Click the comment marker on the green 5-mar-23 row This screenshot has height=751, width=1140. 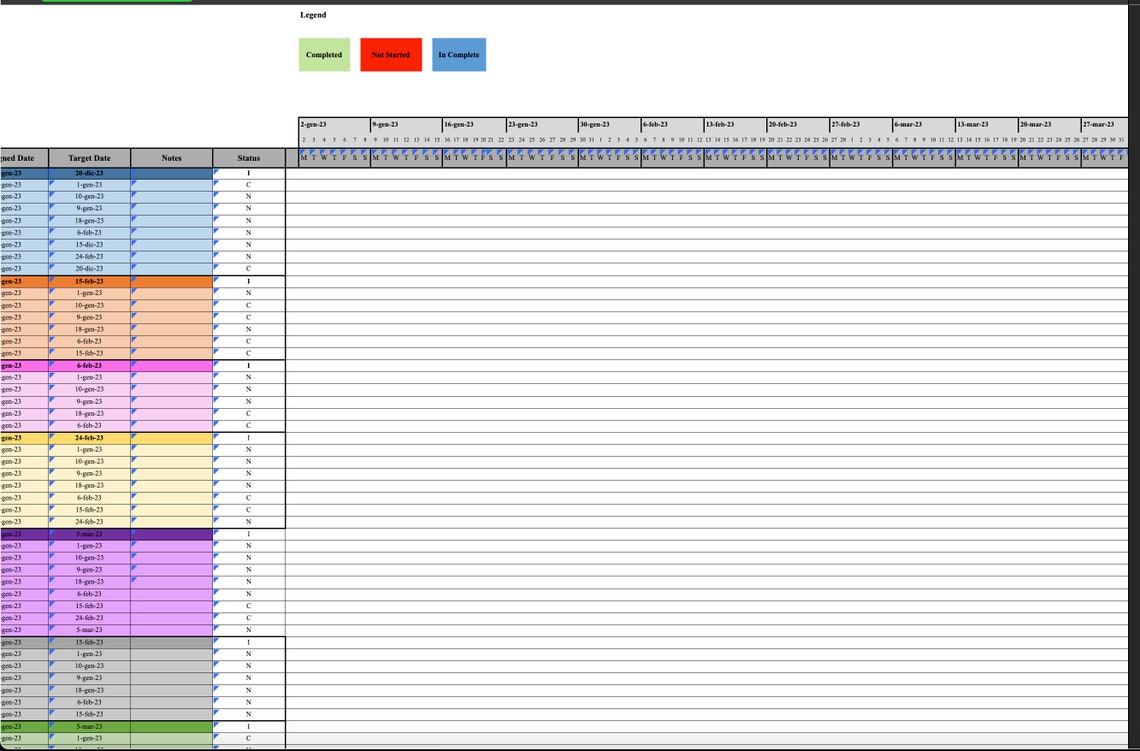click(49, 726)
